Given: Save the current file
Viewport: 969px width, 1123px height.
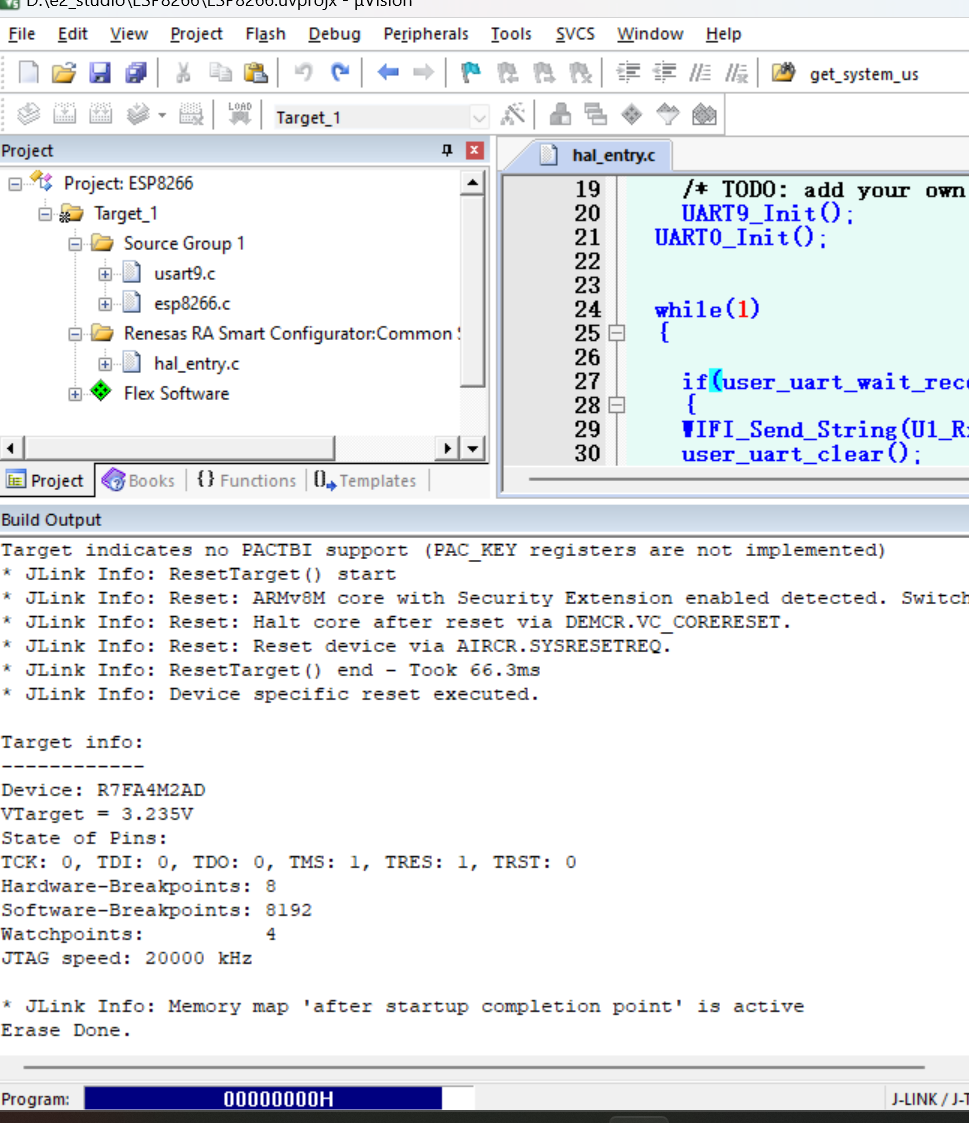Looking at the screenshot, I should click(x=100, y=72).
